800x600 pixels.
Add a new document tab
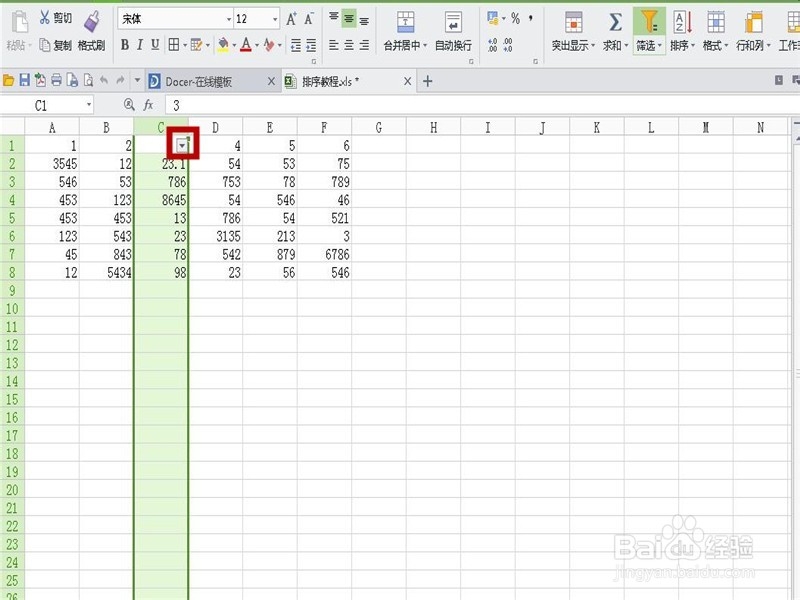(x=428, y=82)
